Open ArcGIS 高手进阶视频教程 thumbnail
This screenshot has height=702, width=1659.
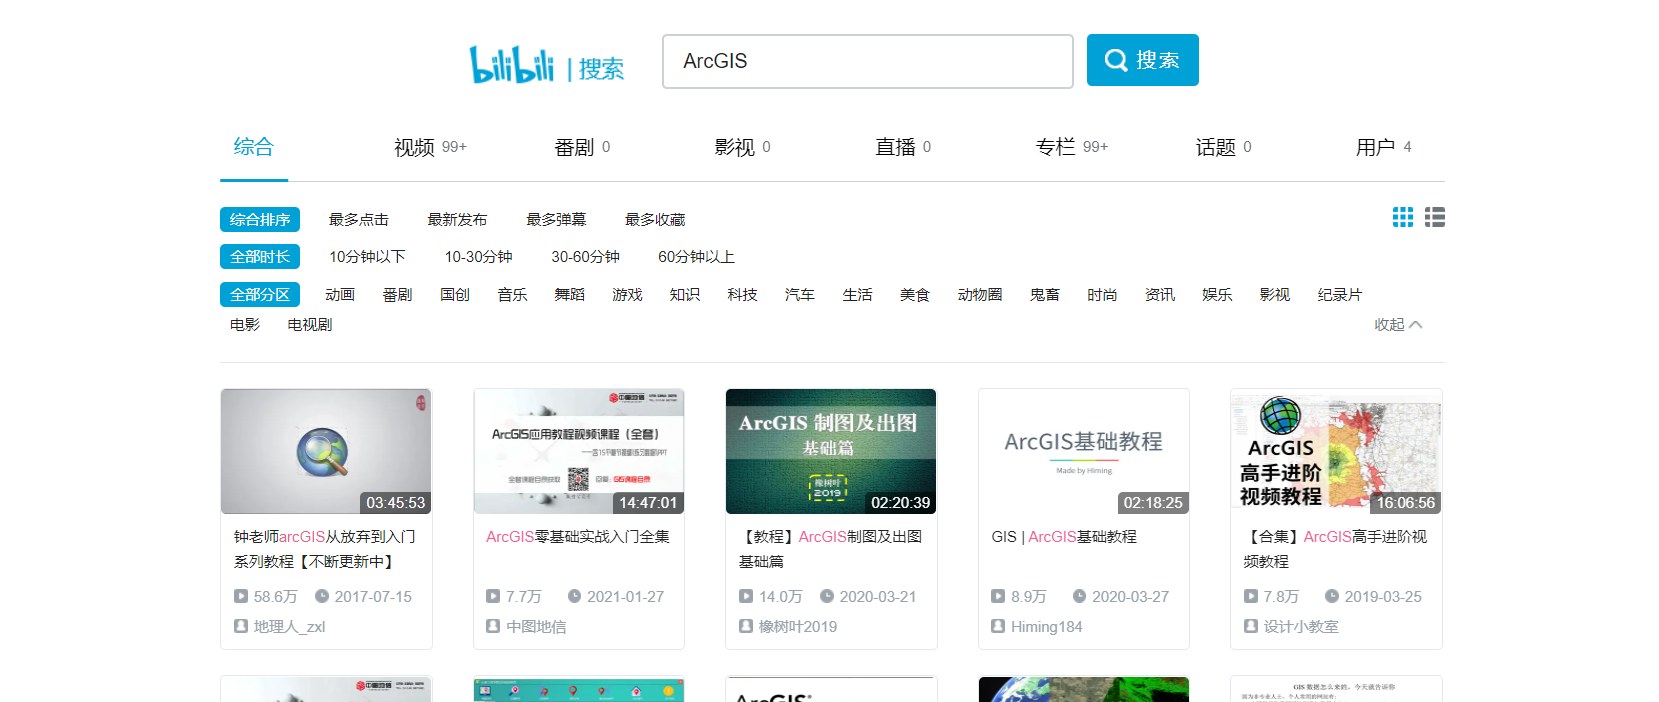(x=1336, y=451)
